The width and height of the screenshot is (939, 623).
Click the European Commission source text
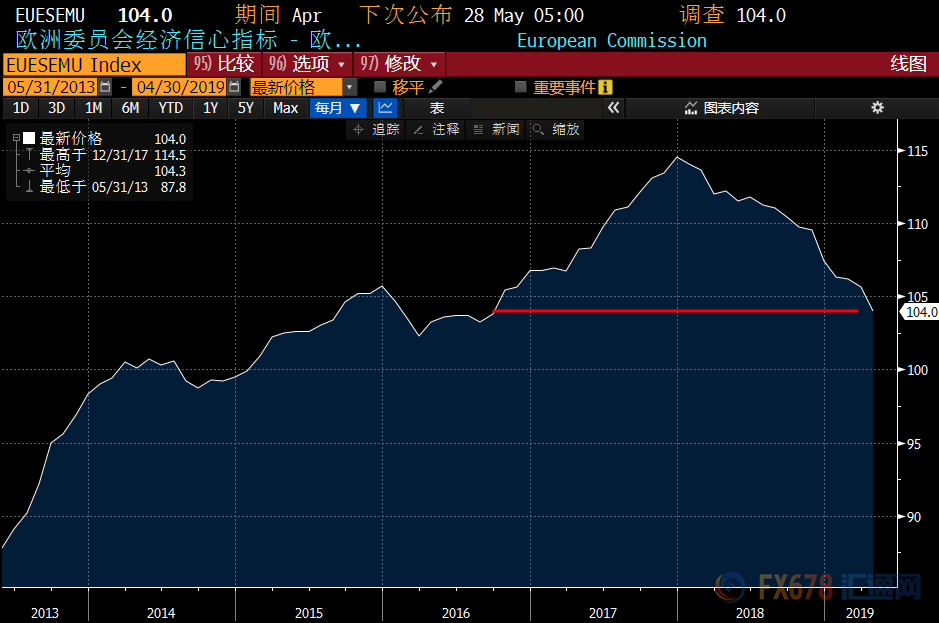(611, 41)
